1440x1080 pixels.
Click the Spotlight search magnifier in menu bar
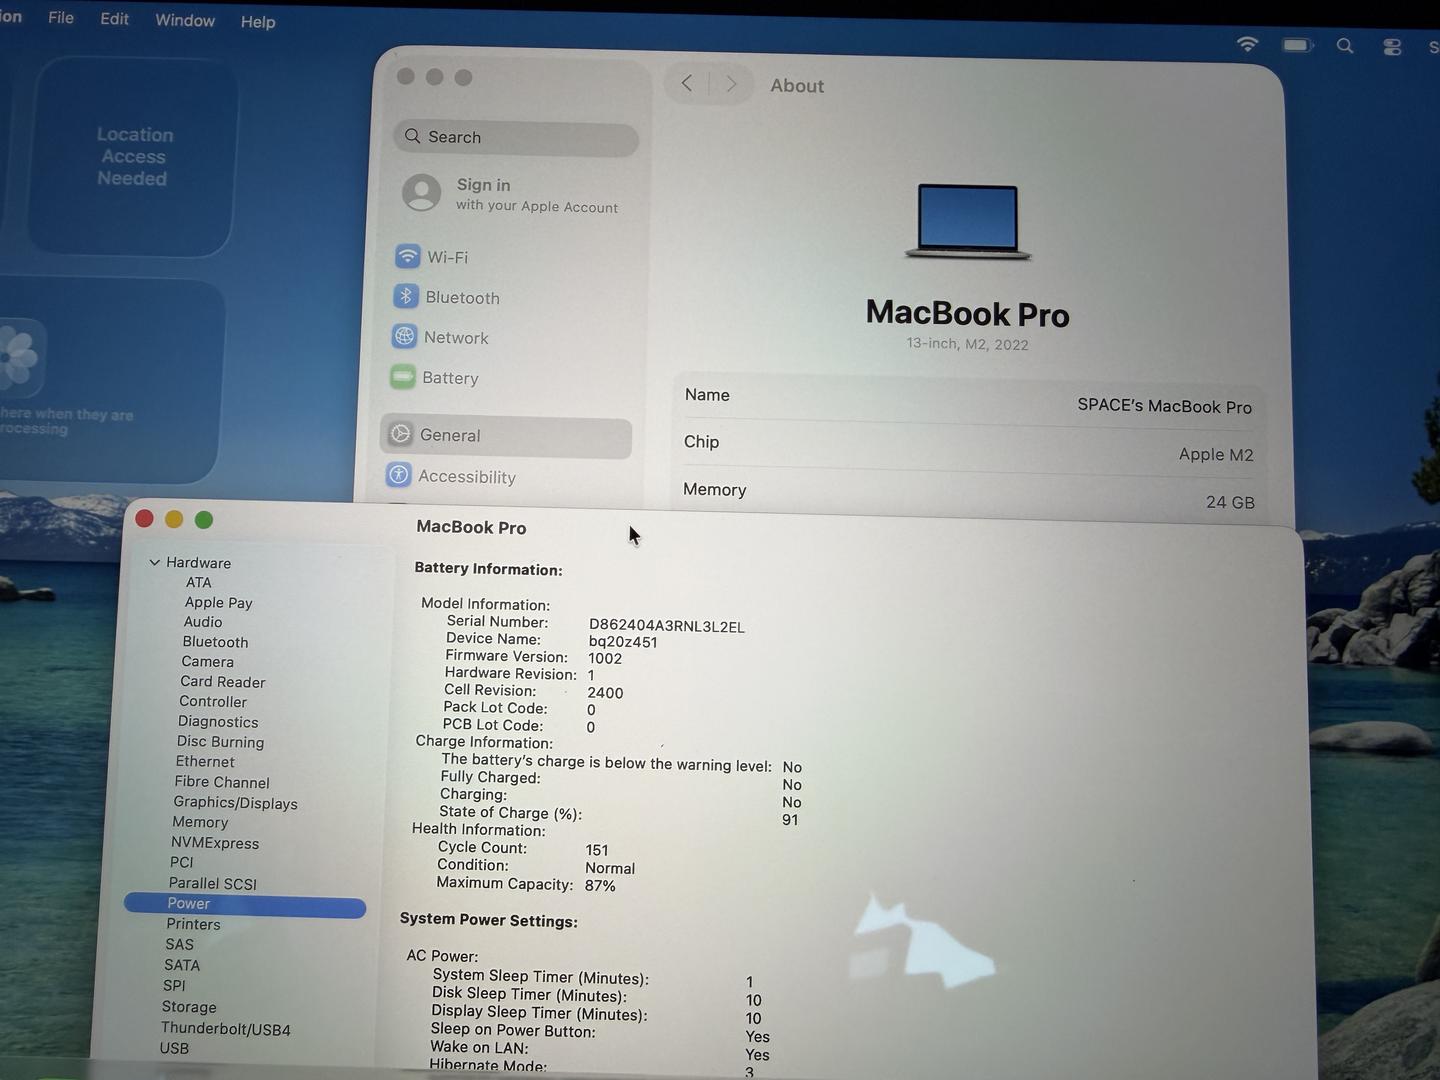click(x=1345, y=46)
